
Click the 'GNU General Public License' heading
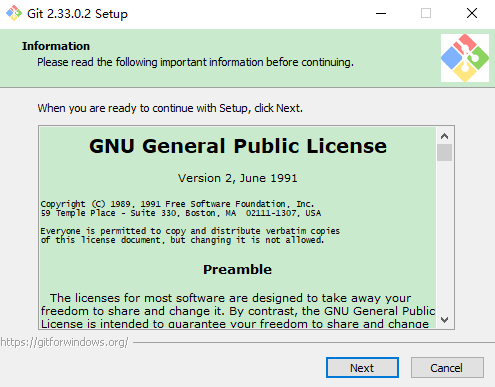[x=238, y=146]
